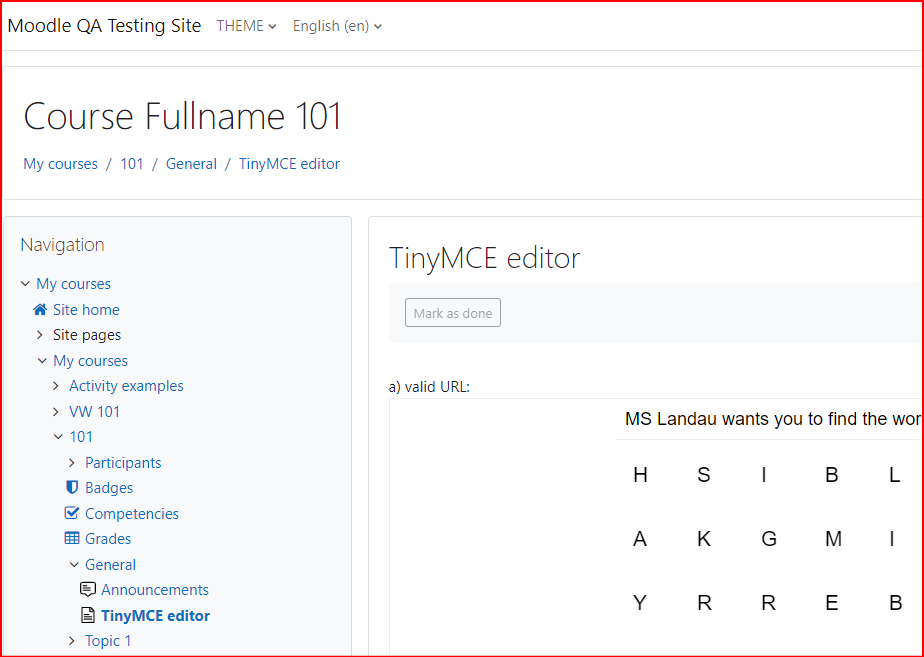The image size is (924, 657).
Task: Click the Course Fullname 101 heading
Action: point(183,116)
